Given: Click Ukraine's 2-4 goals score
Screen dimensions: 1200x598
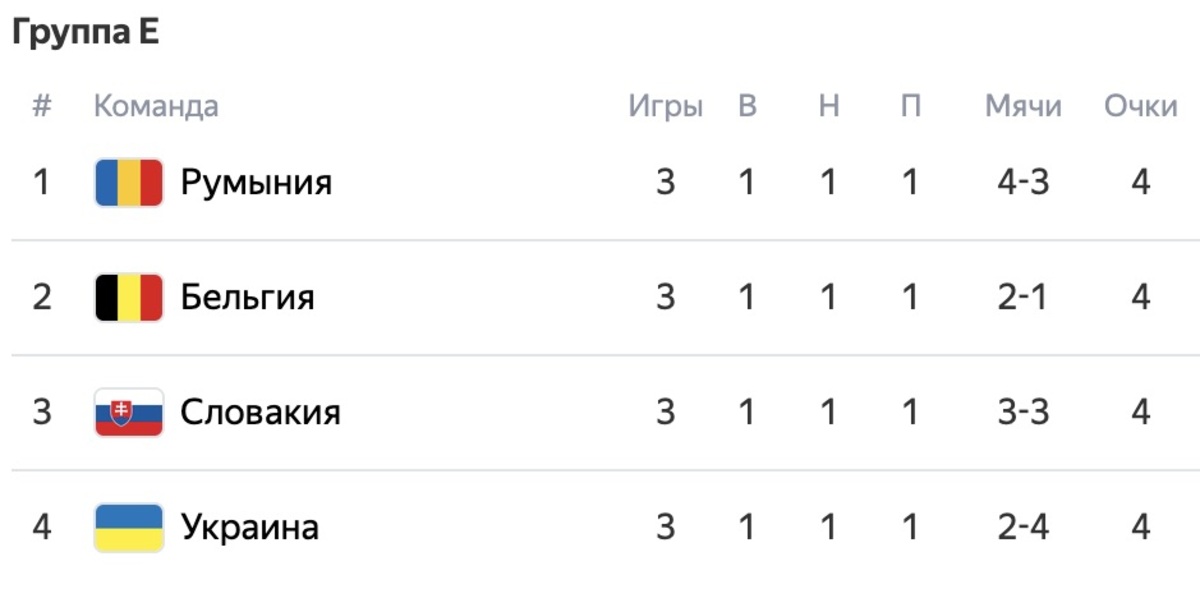Looking at the screenshot, I should [x=1023, y=527].
